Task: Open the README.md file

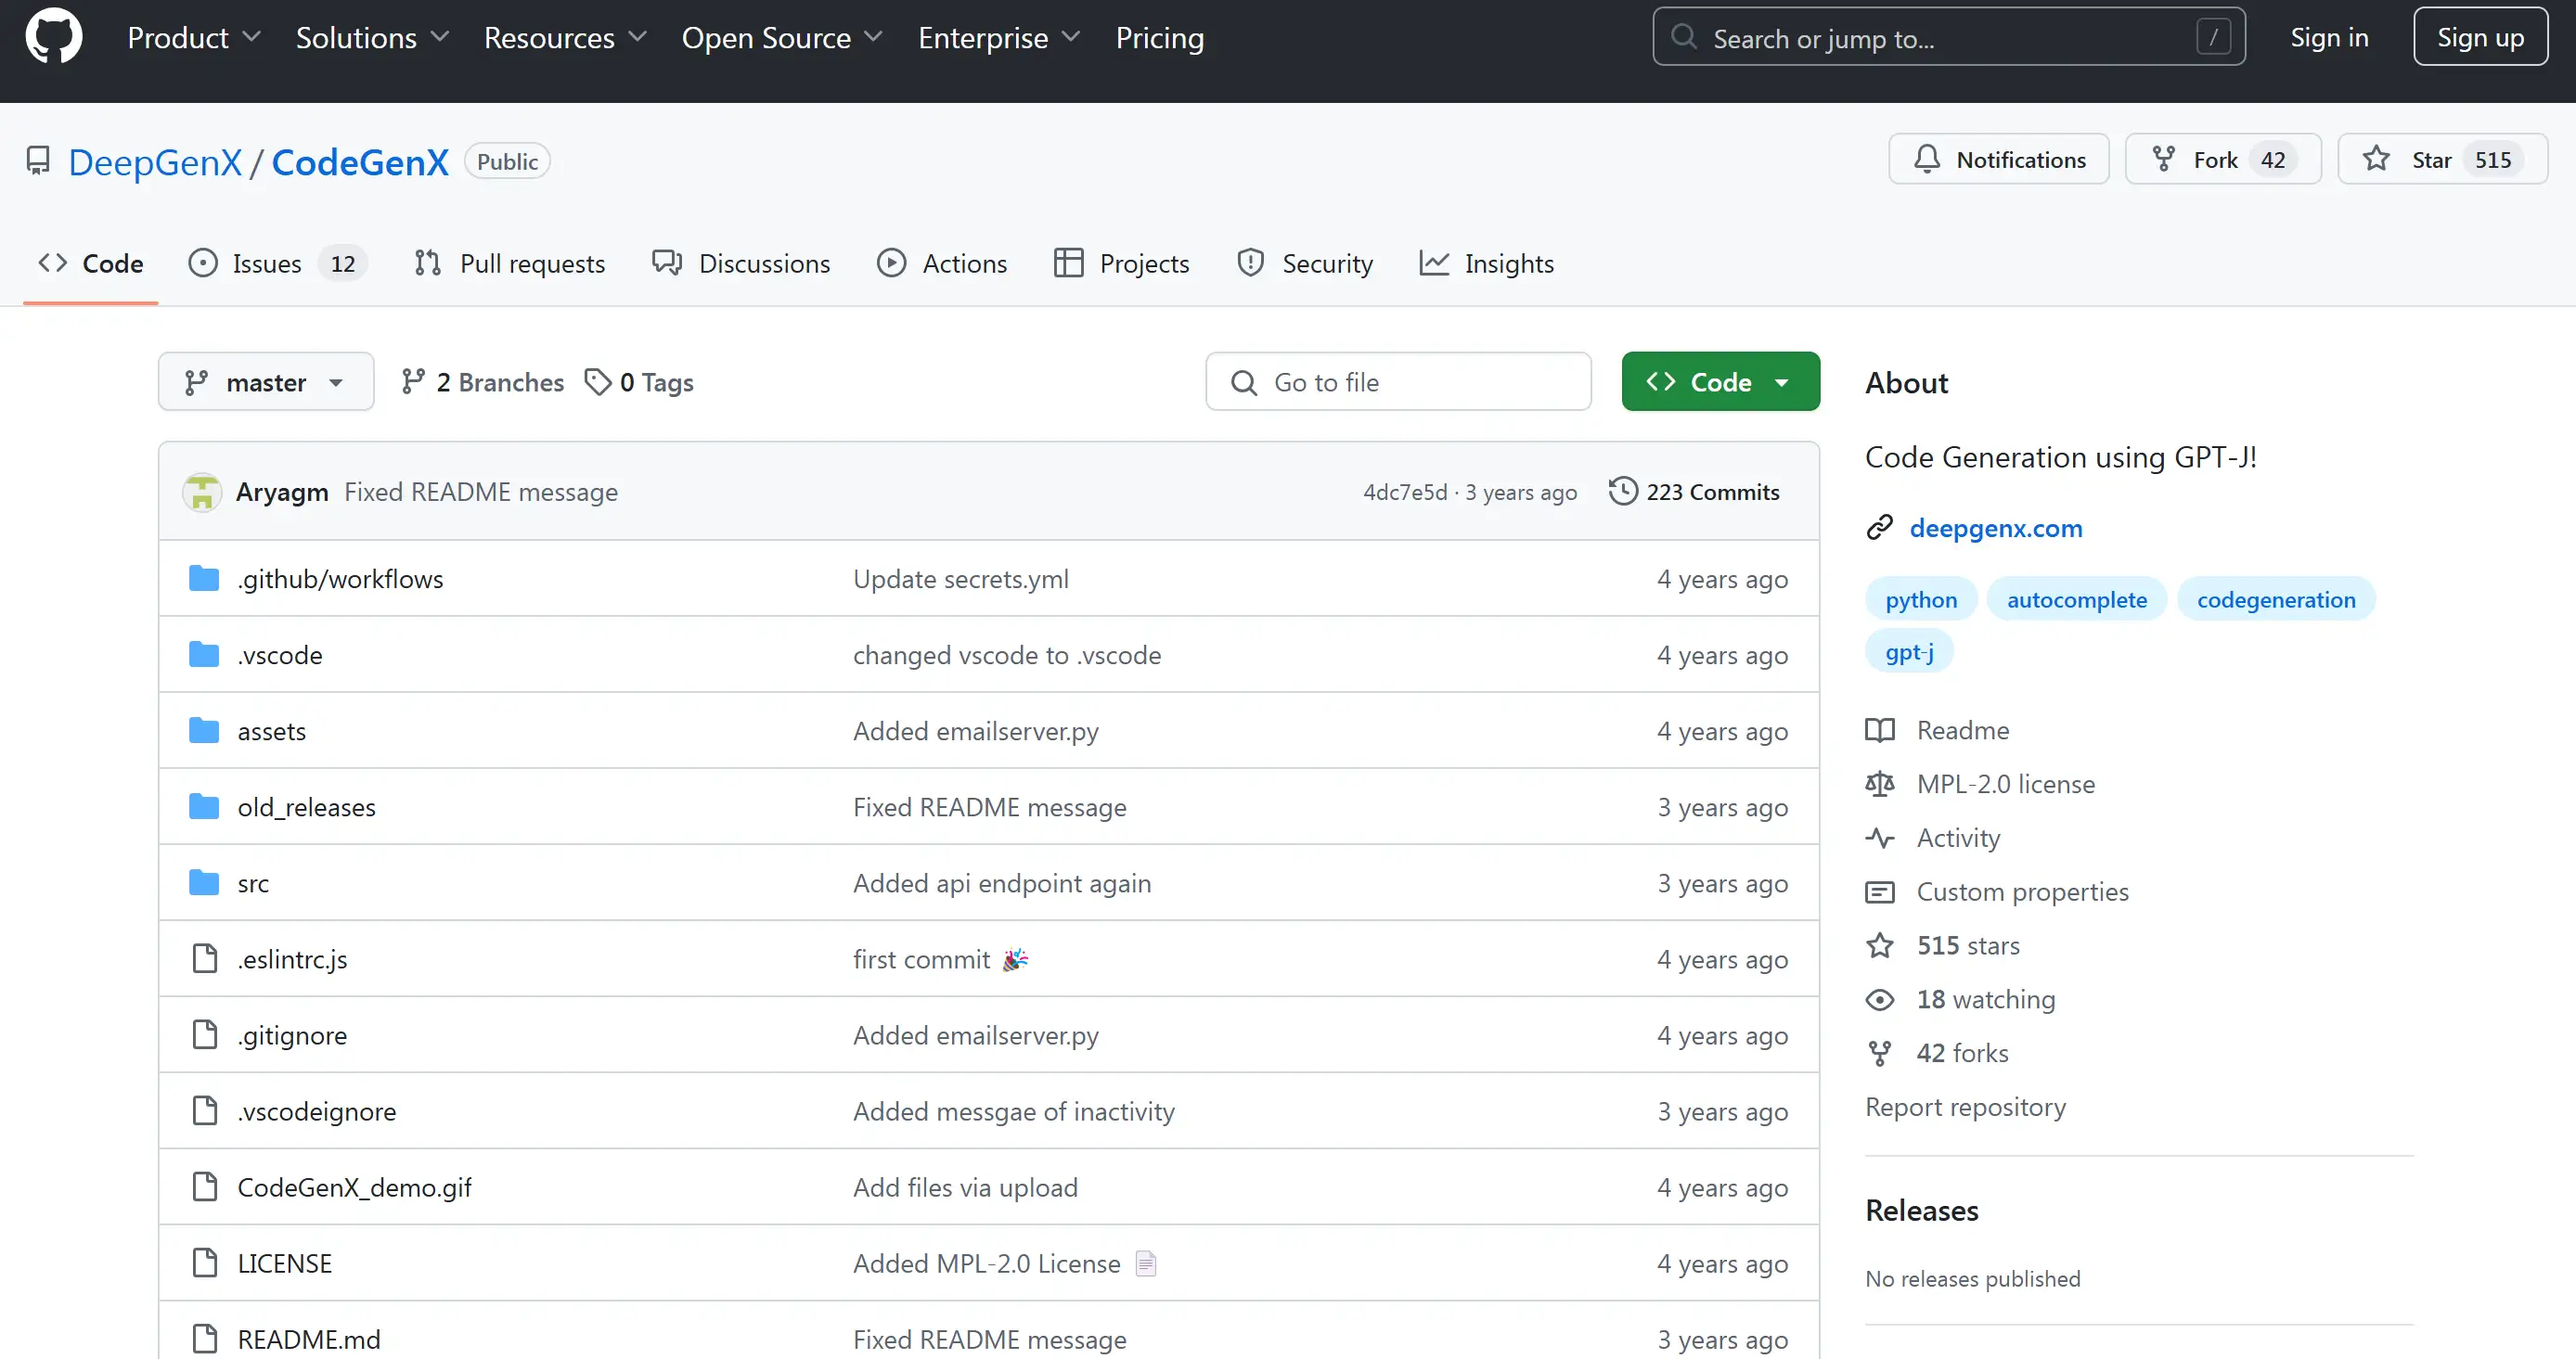Action: tap(309, 1339)
